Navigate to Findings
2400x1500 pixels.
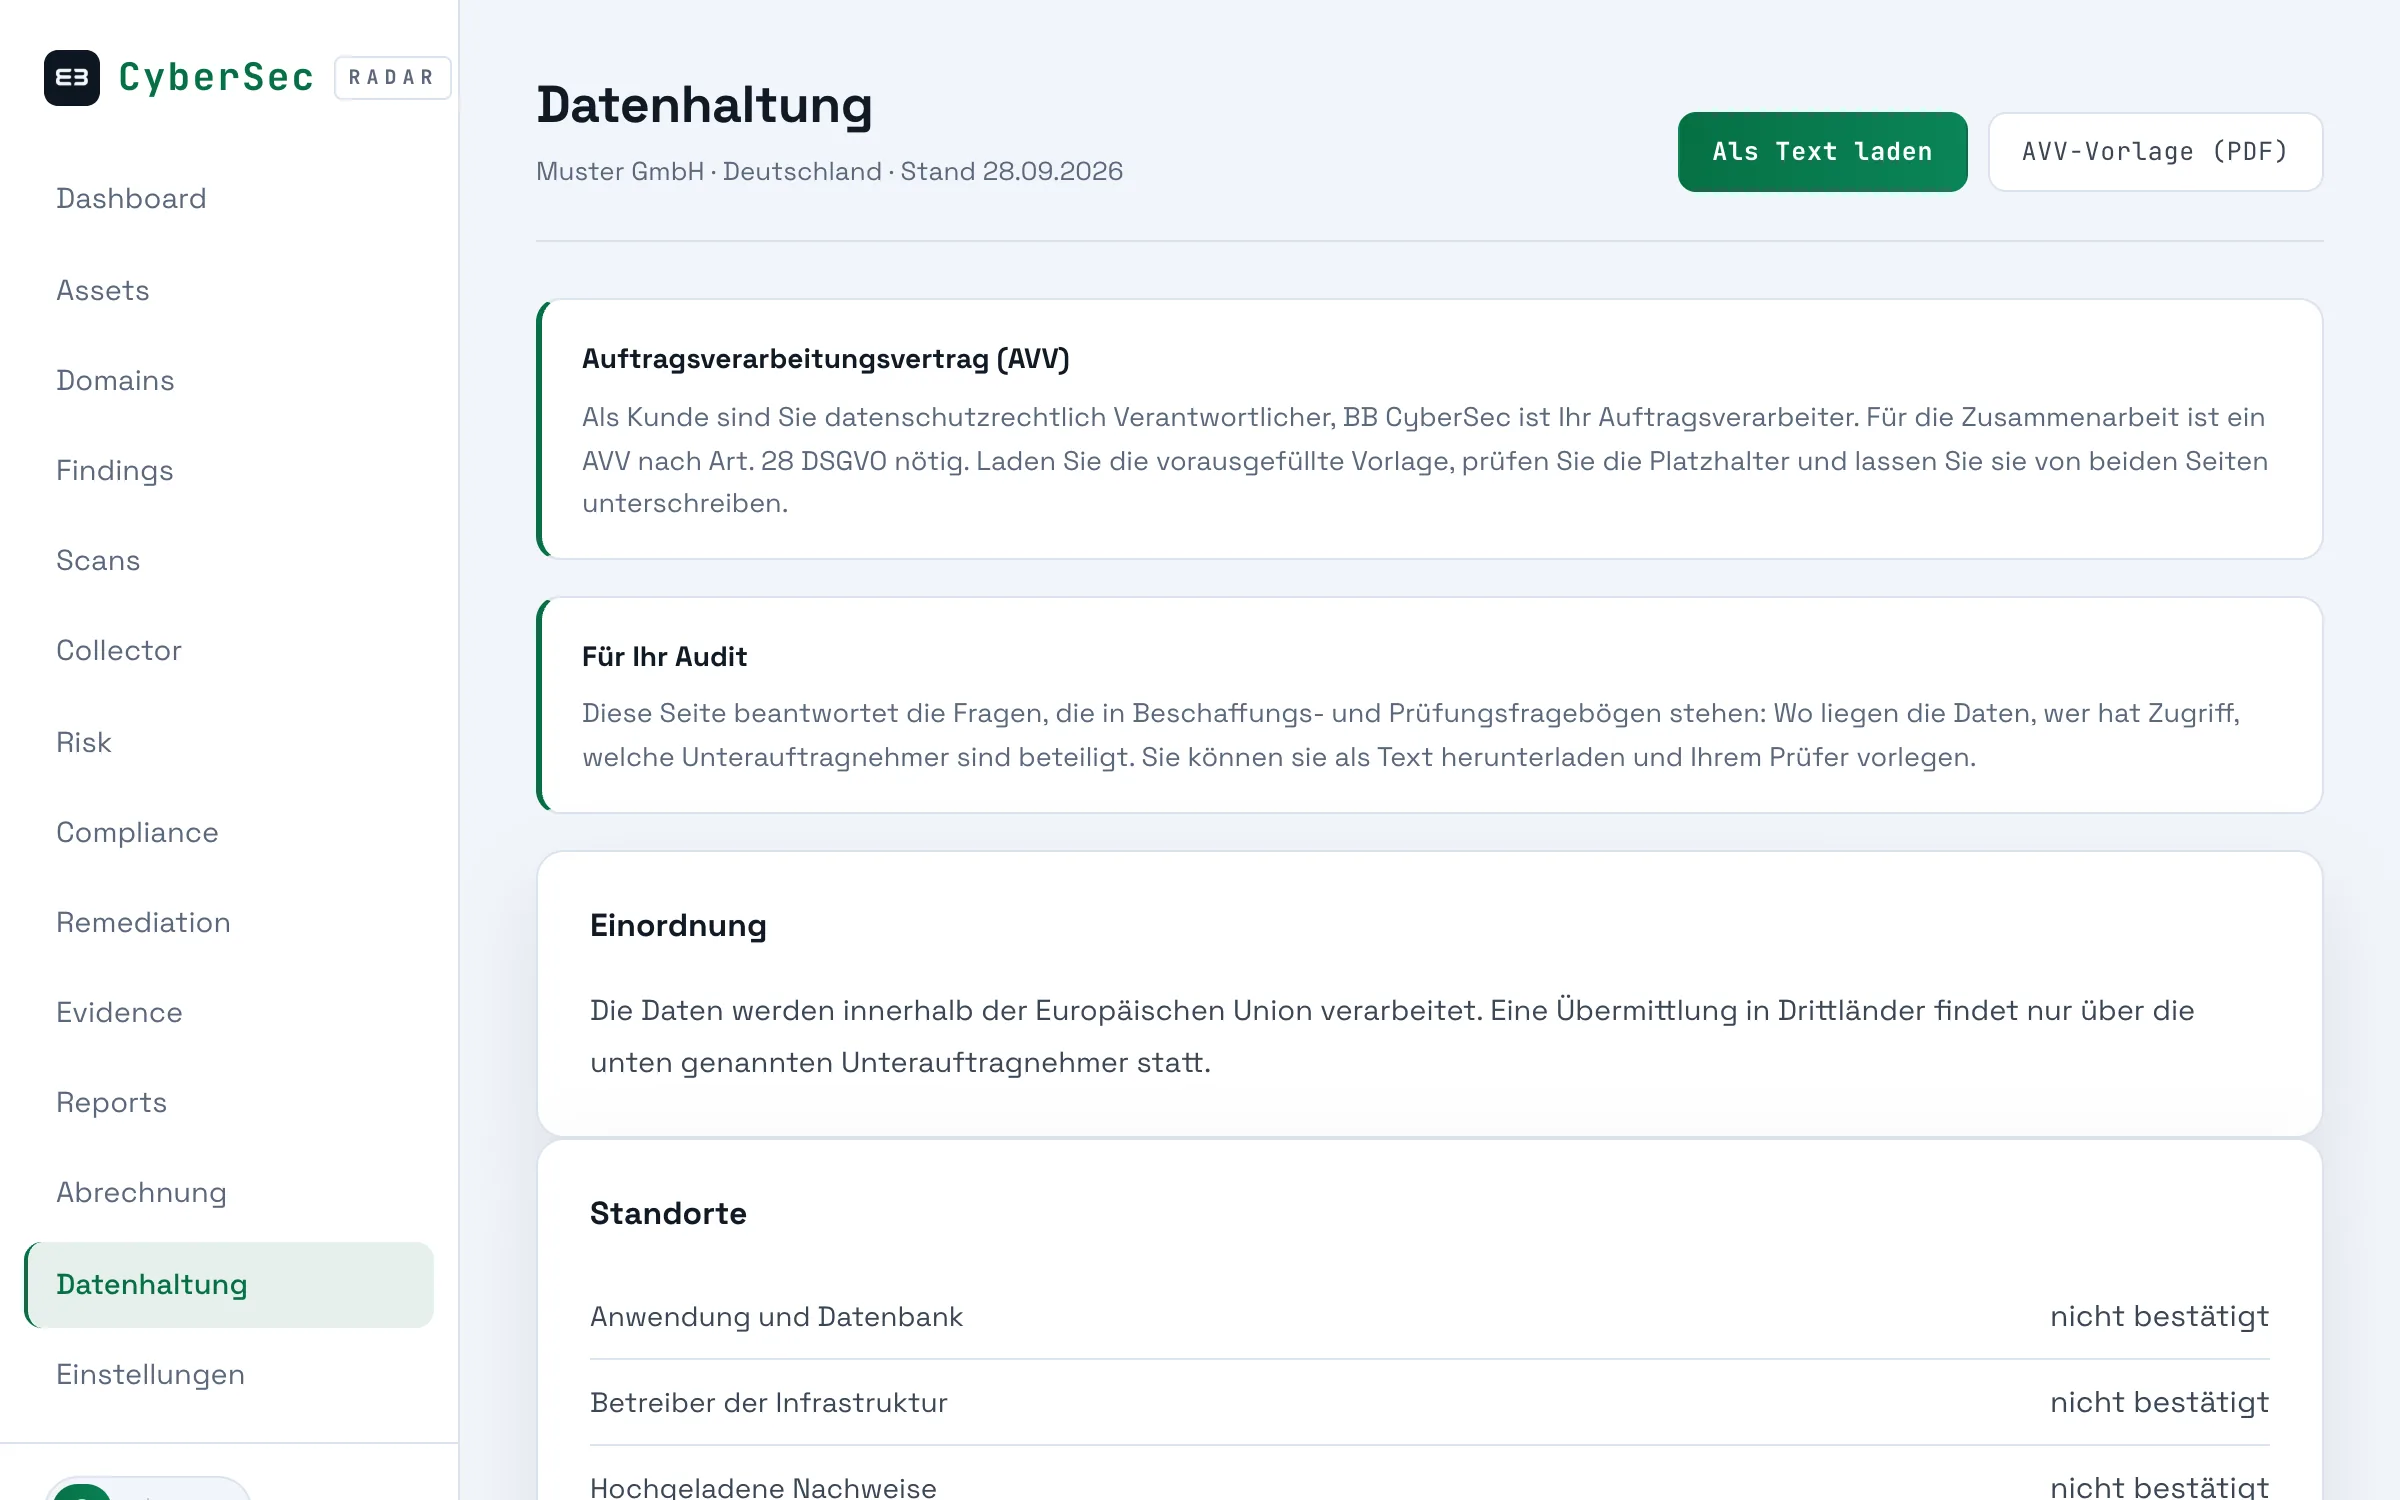115,471
